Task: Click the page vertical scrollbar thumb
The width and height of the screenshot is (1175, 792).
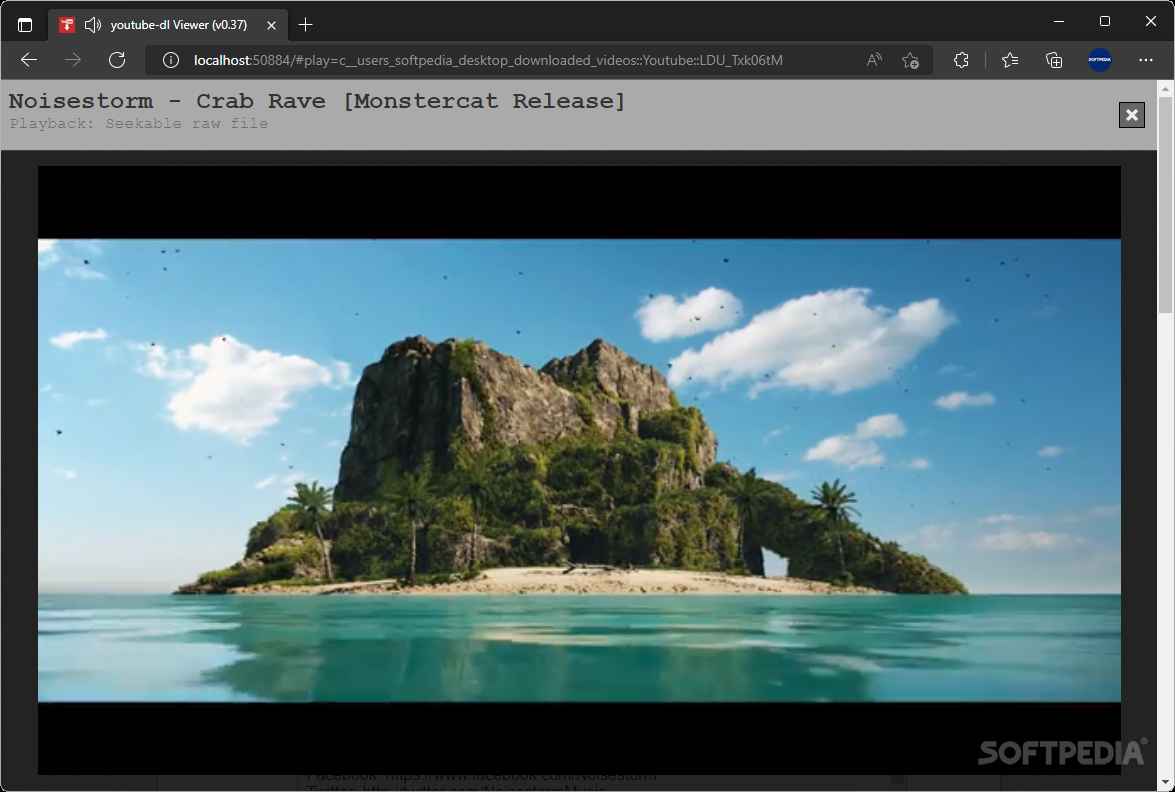Action: [x=1165, y=205]
